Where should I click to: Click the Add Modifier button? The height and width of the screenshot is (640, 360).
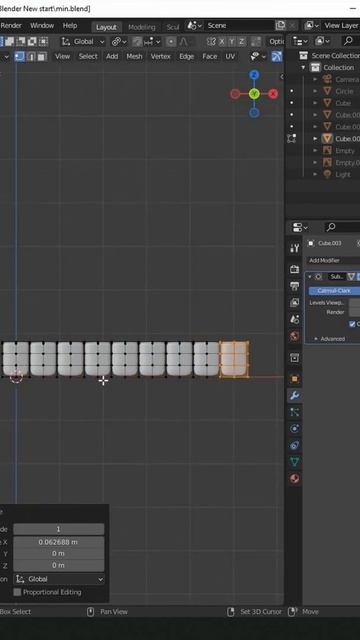click(333, 260)
